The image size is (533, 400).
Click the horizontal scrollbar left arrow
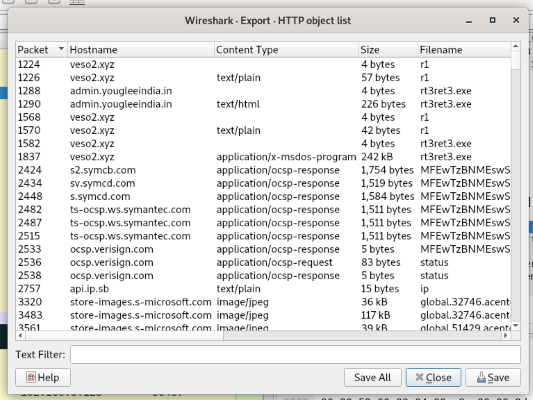20,335
